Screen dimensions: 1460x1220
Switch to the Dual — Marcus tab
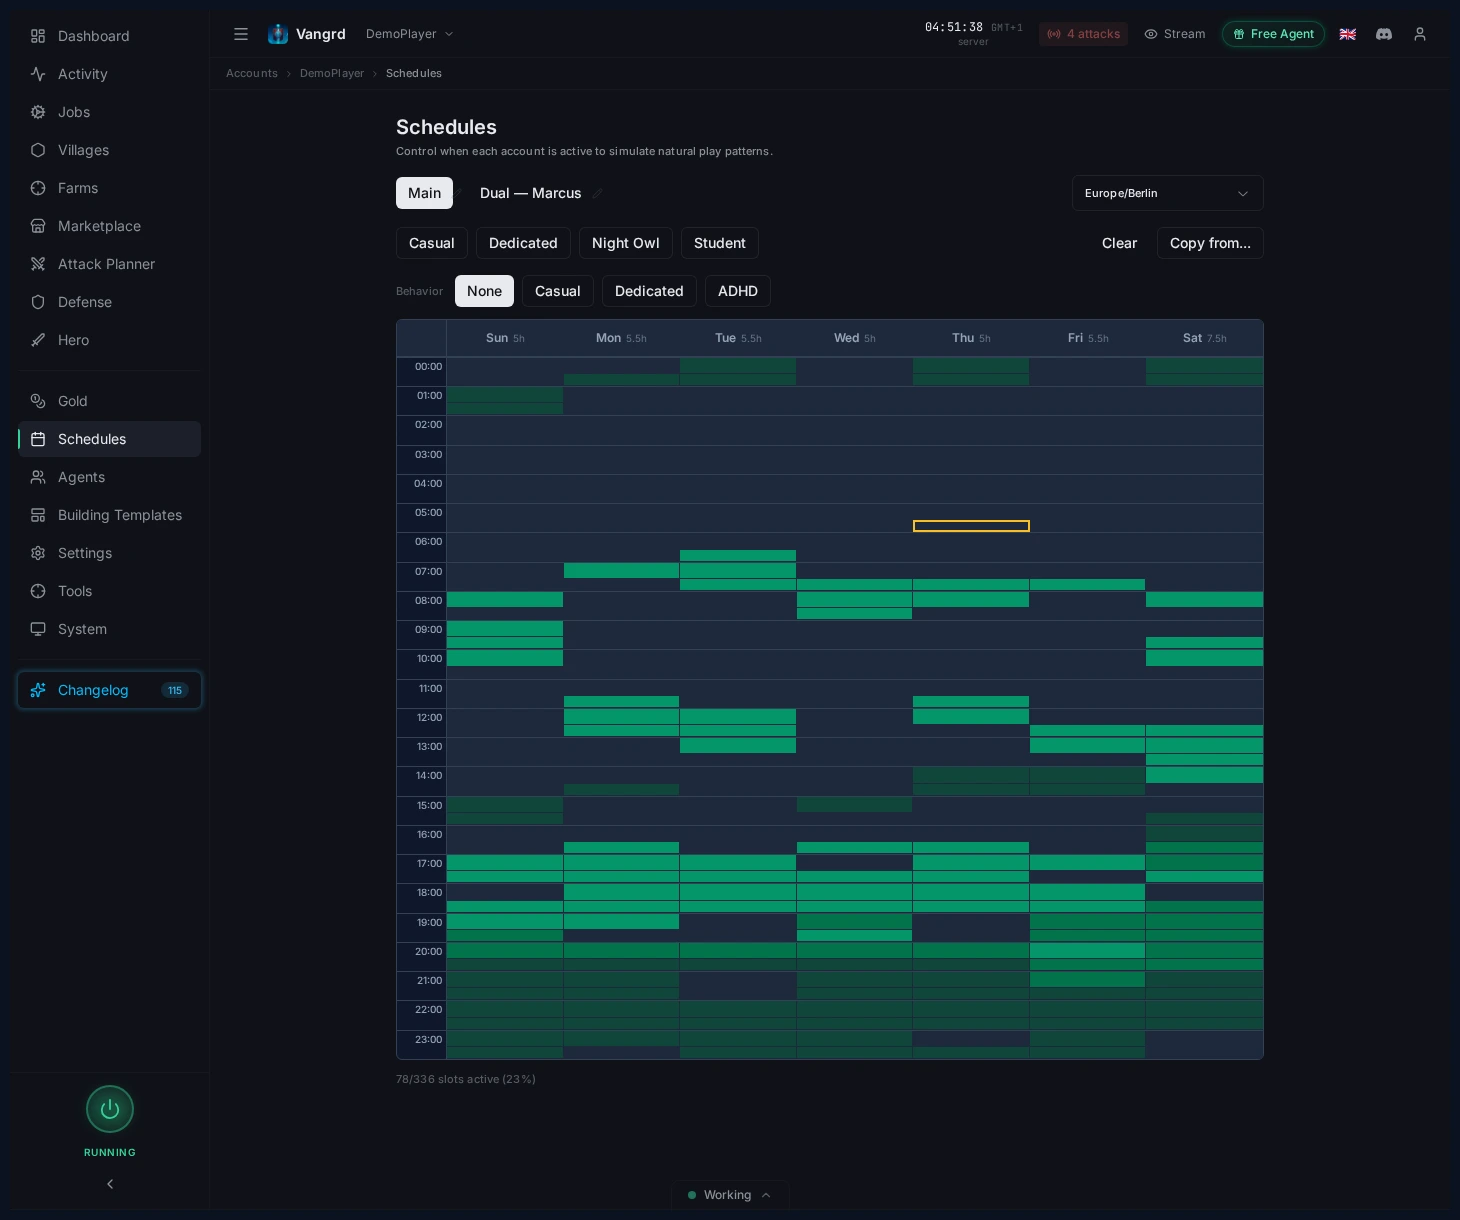tap(531, 193)
